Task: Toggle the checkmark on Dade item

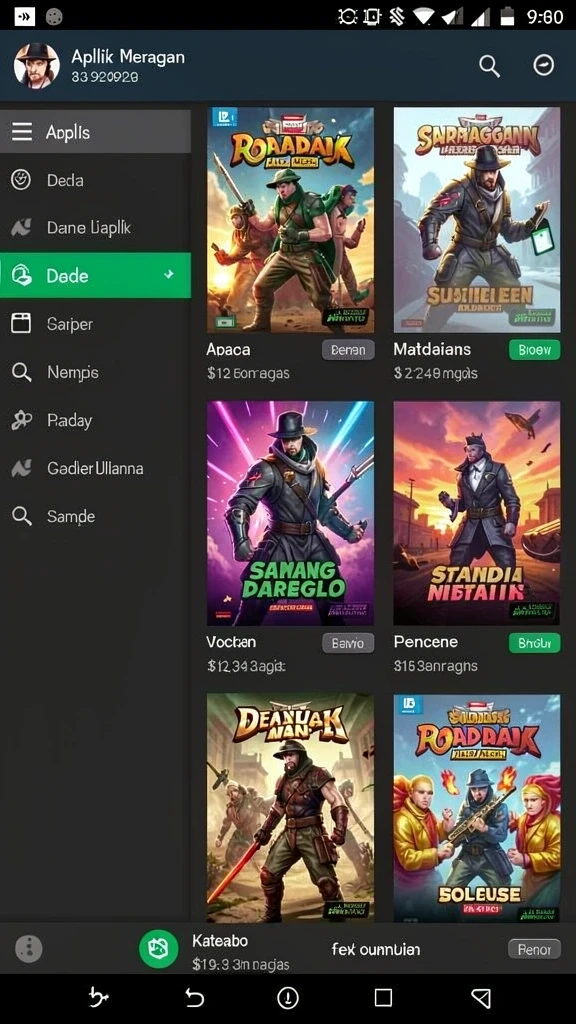Action: 169,275
